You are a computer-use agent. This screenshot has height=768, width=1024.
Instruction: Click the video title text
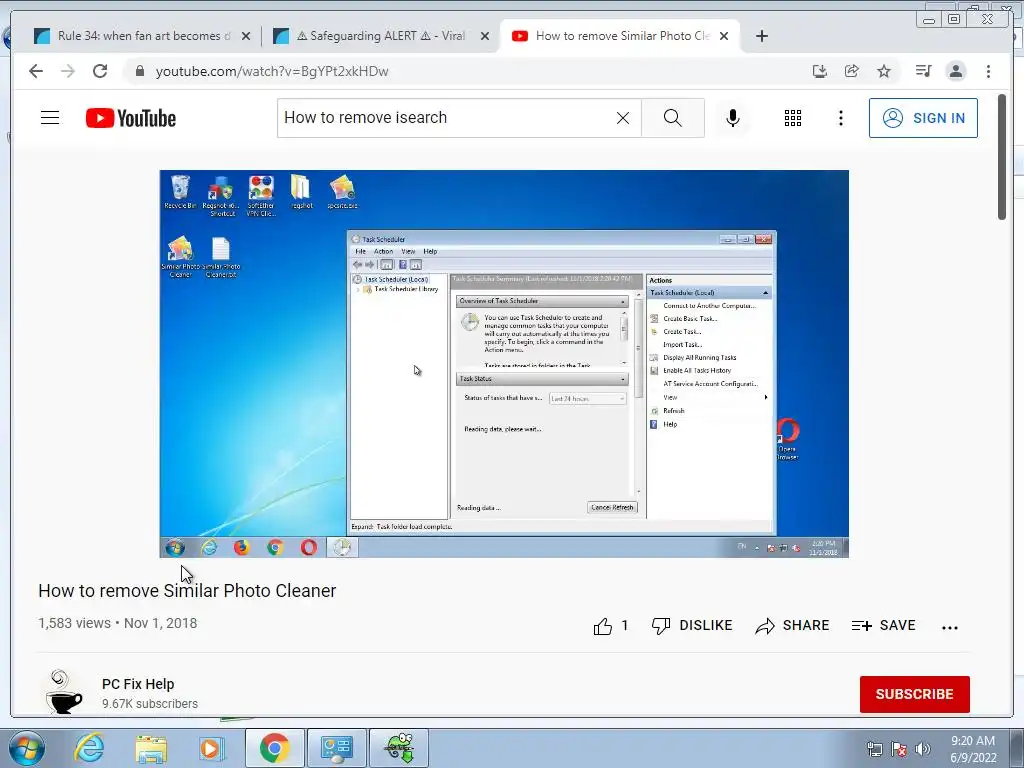click(x=187, y=590)
